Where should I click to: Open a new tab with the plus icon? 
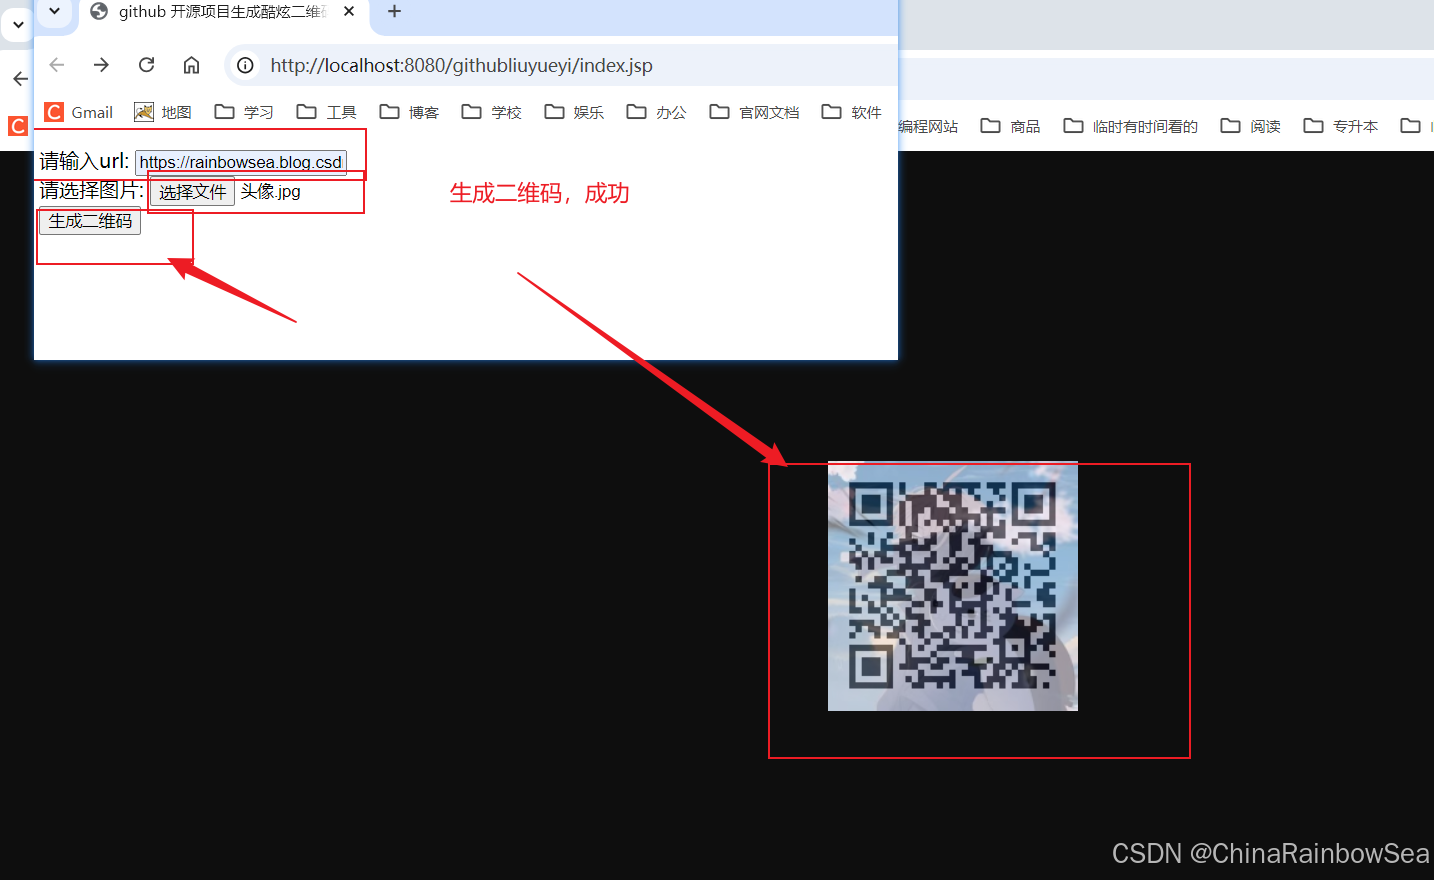coord(394,12)
